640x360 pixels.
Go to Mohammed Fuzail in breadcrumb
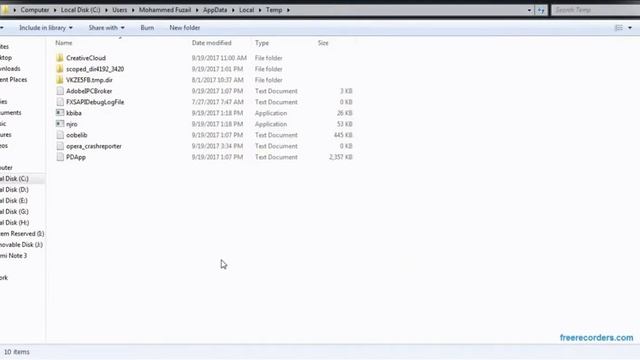pyautogui.click(x=165, y=10)
